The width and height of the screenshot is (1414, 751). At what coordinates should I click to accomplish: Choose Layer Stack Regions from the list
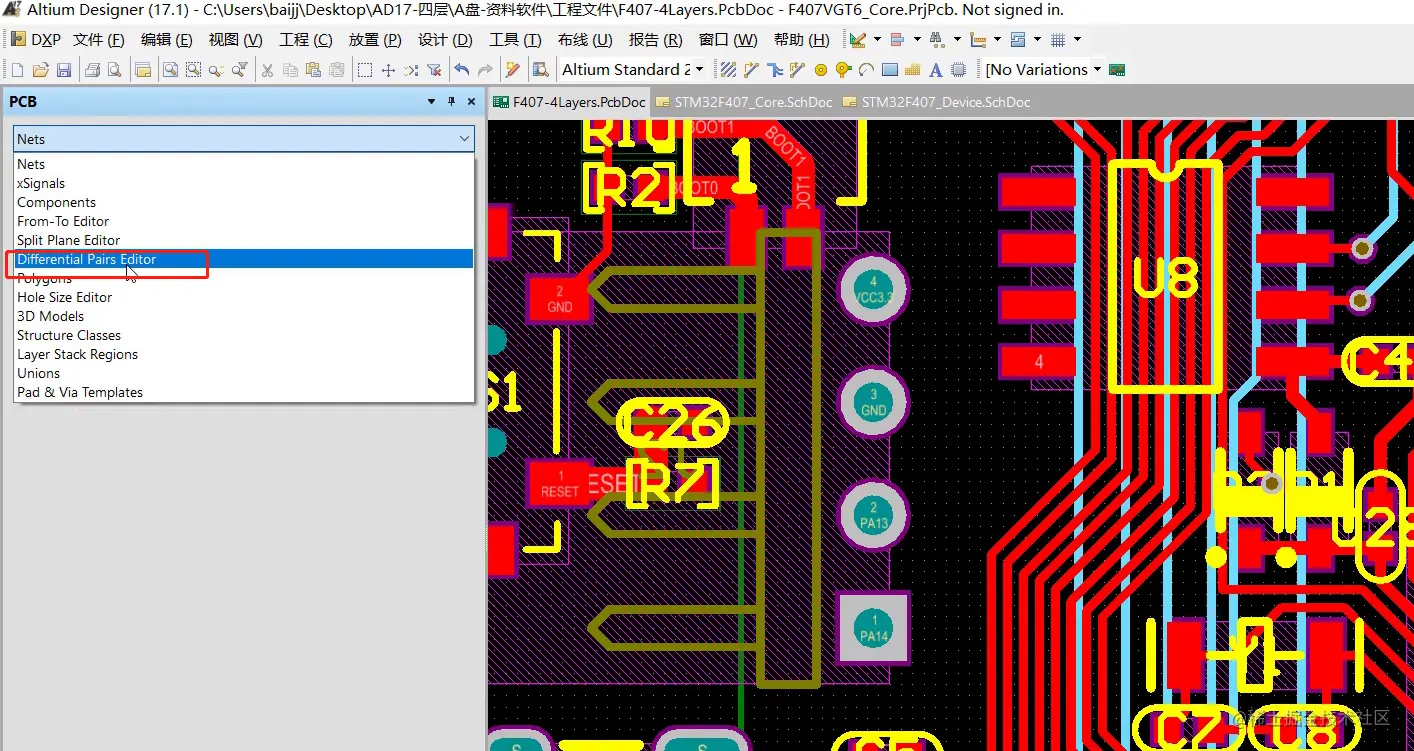click(x=244, y=354)
